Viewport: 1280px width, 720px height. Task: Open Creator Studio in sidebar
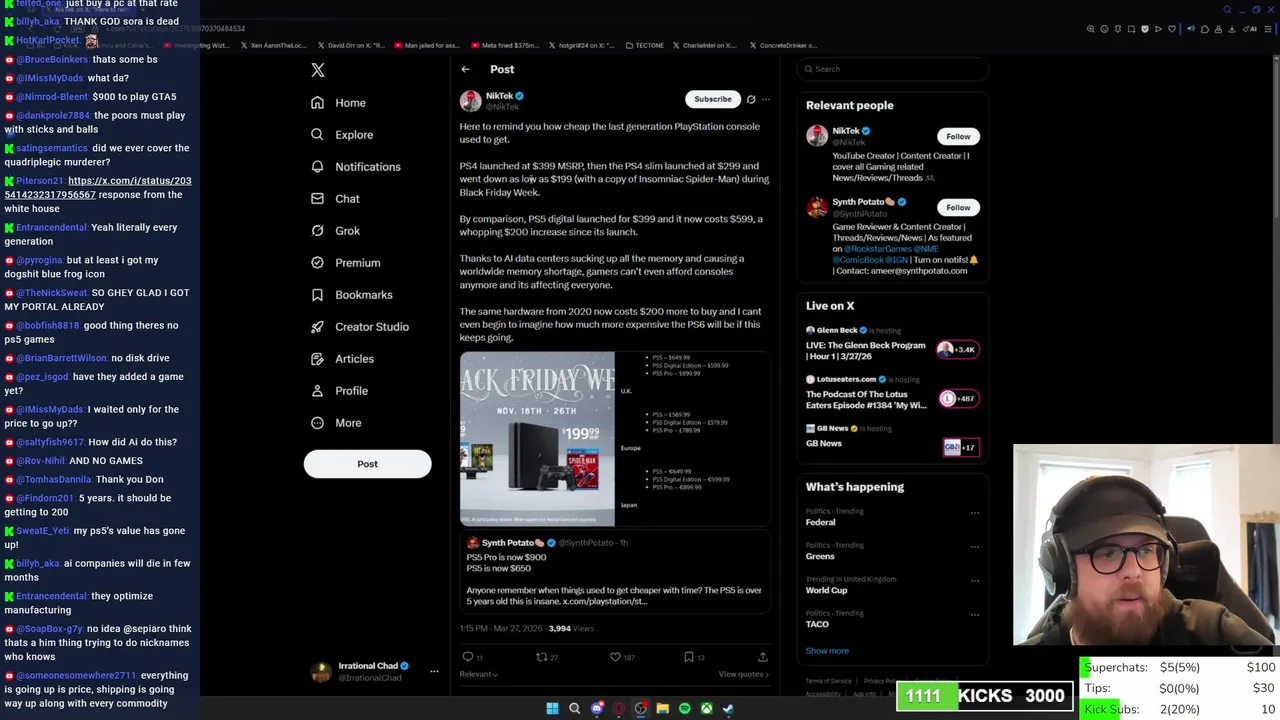359,327
